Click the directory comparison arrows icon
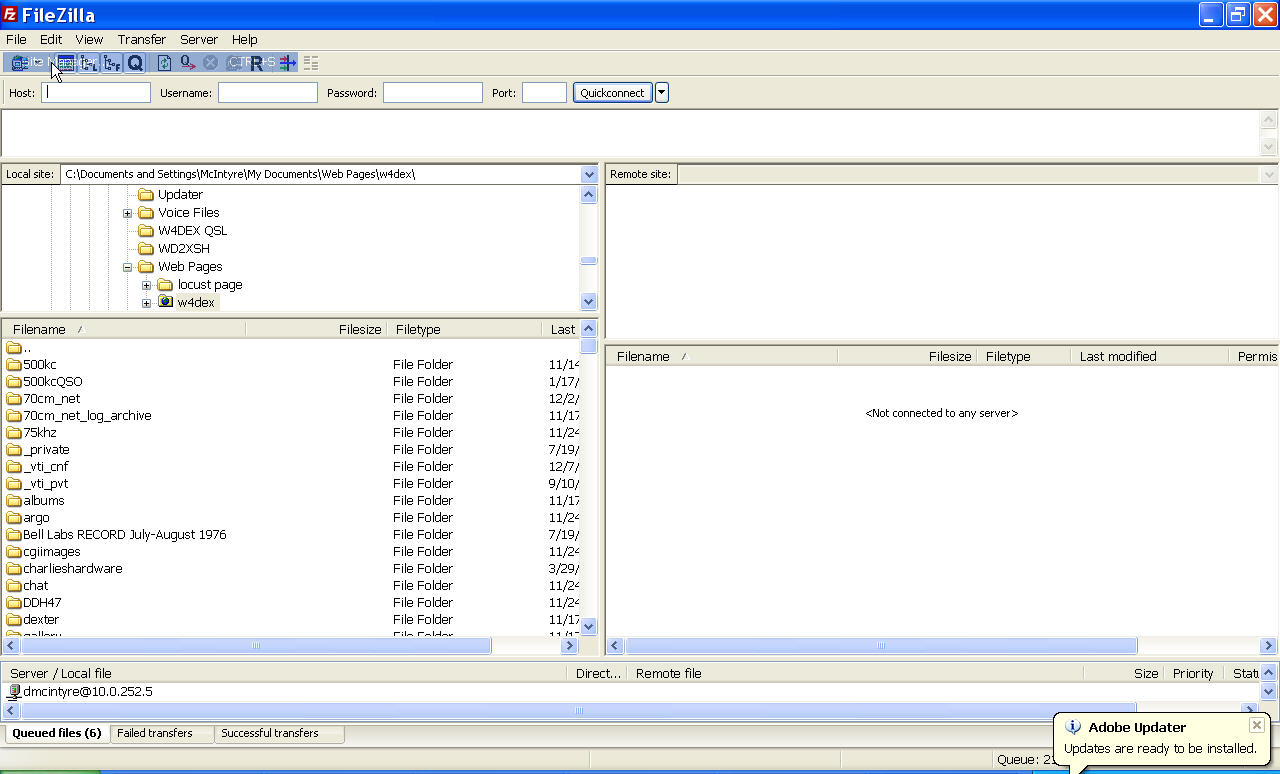 (288, 63)
